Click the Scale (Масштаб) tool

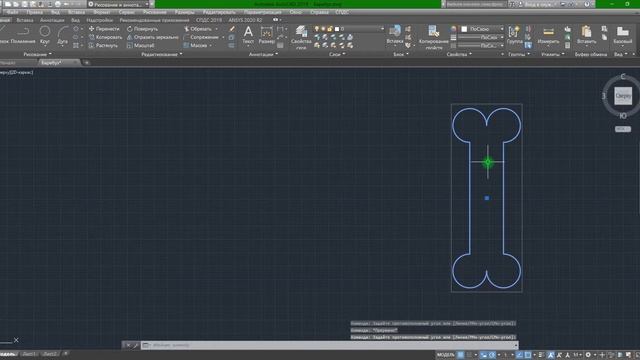tap(140, 45)
